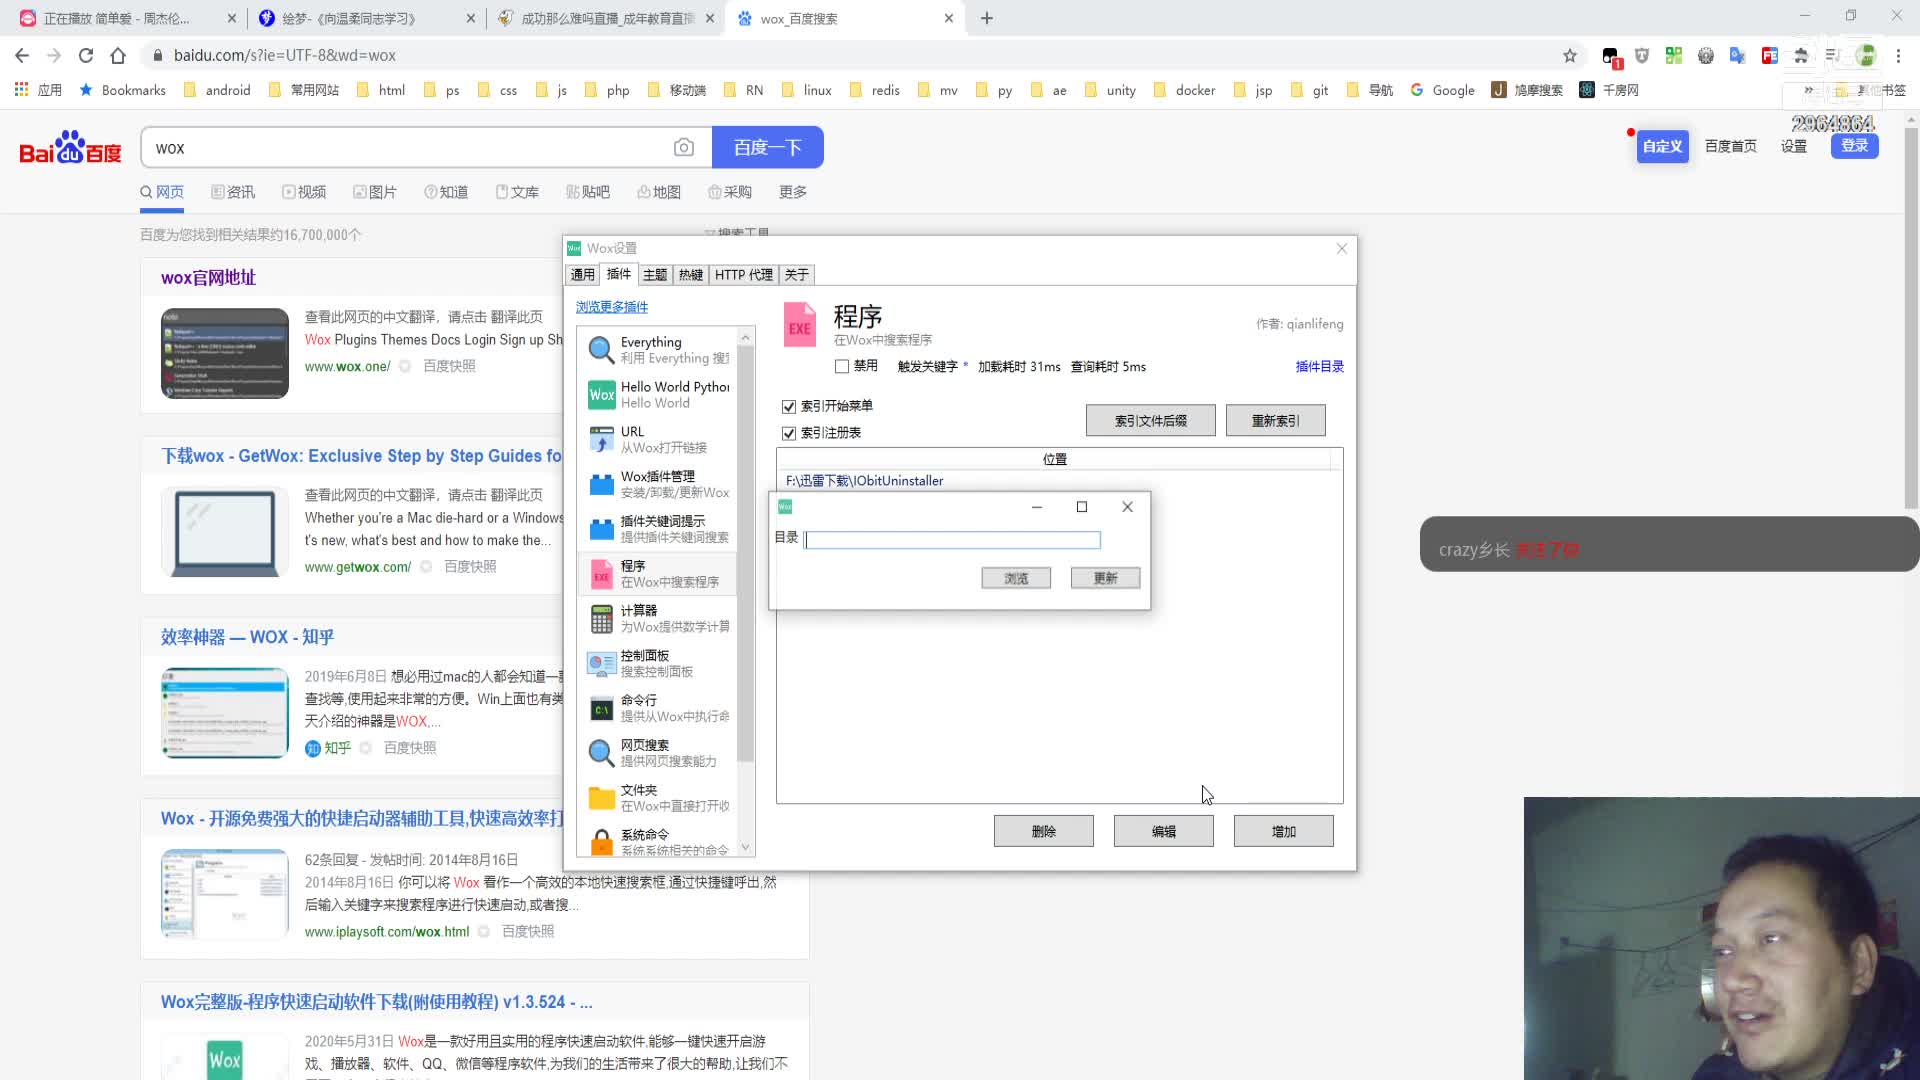Open the redis bookmarks folder
Image resolution: width=1920 pixels, height=1080 pixels.
pyautogui.click(x=875, y=90)
